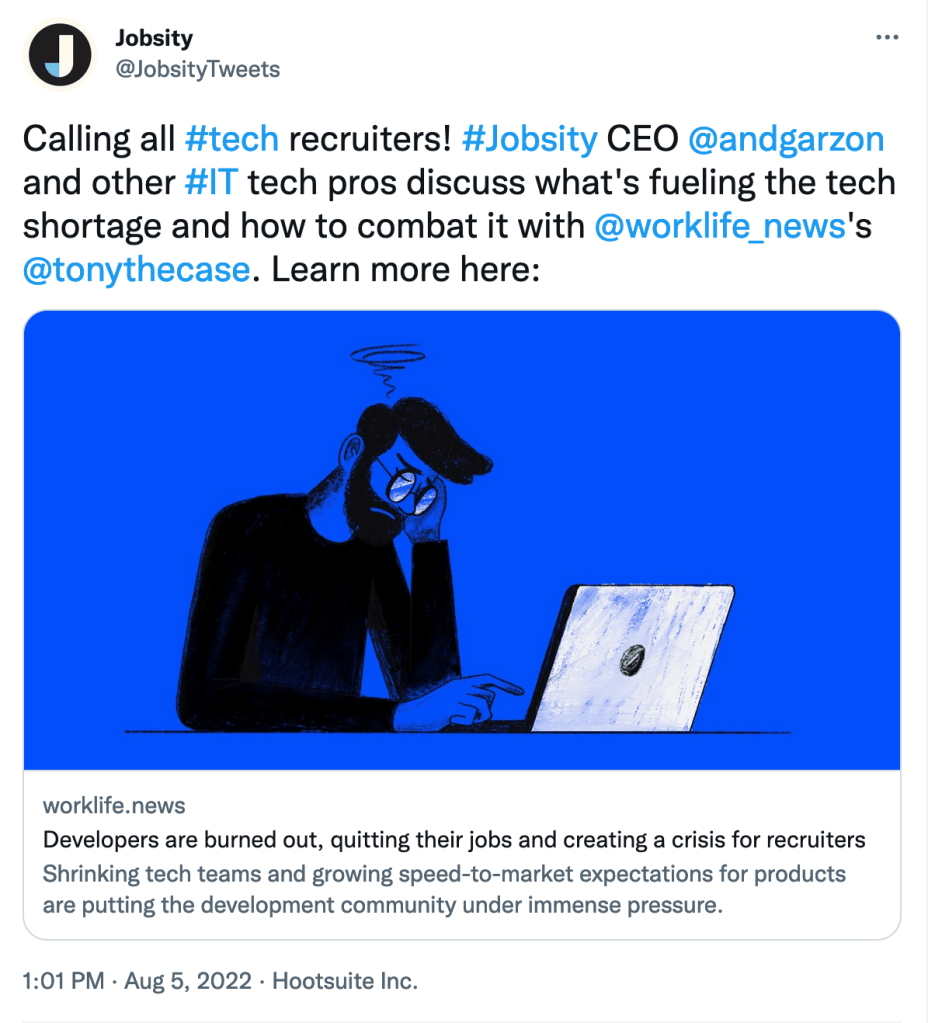Select the #IT hashtag
The height and width of the screenshot is (1023, 935).
point(210,182)
